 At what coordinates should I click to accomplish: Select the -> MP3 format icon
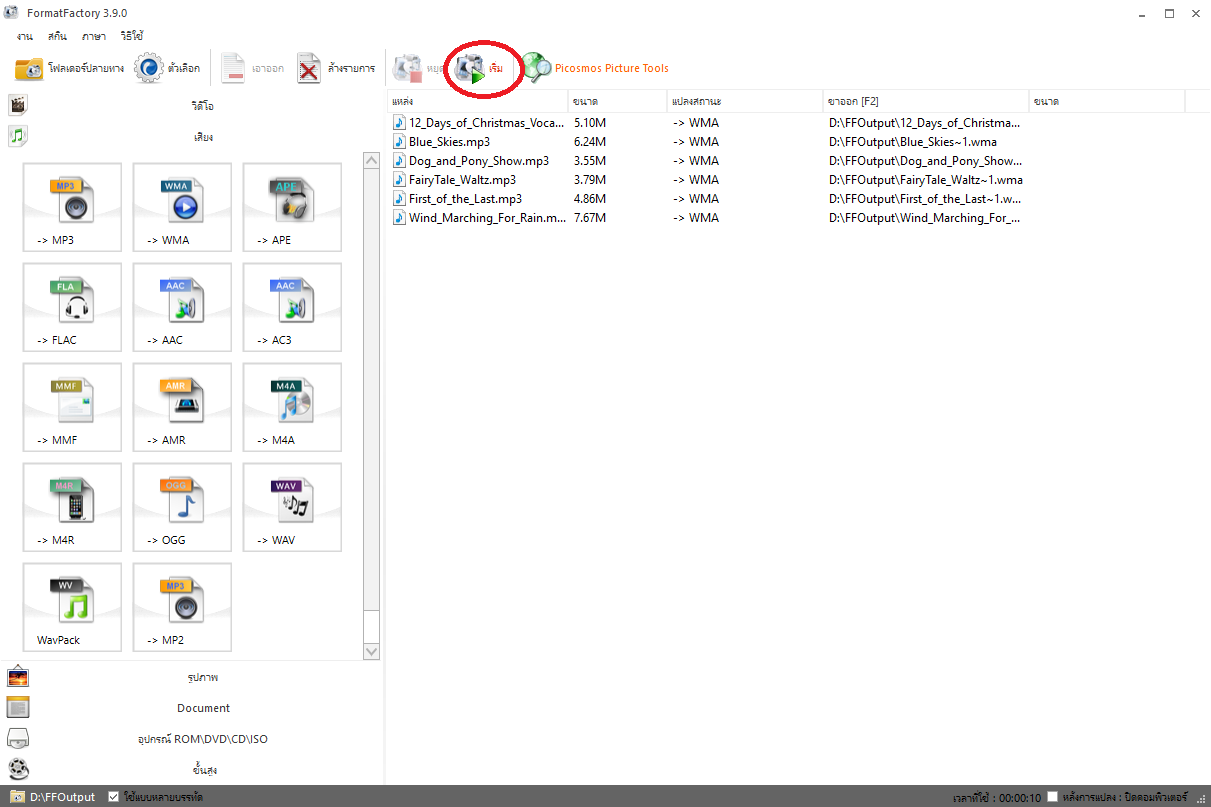(72, 207)
